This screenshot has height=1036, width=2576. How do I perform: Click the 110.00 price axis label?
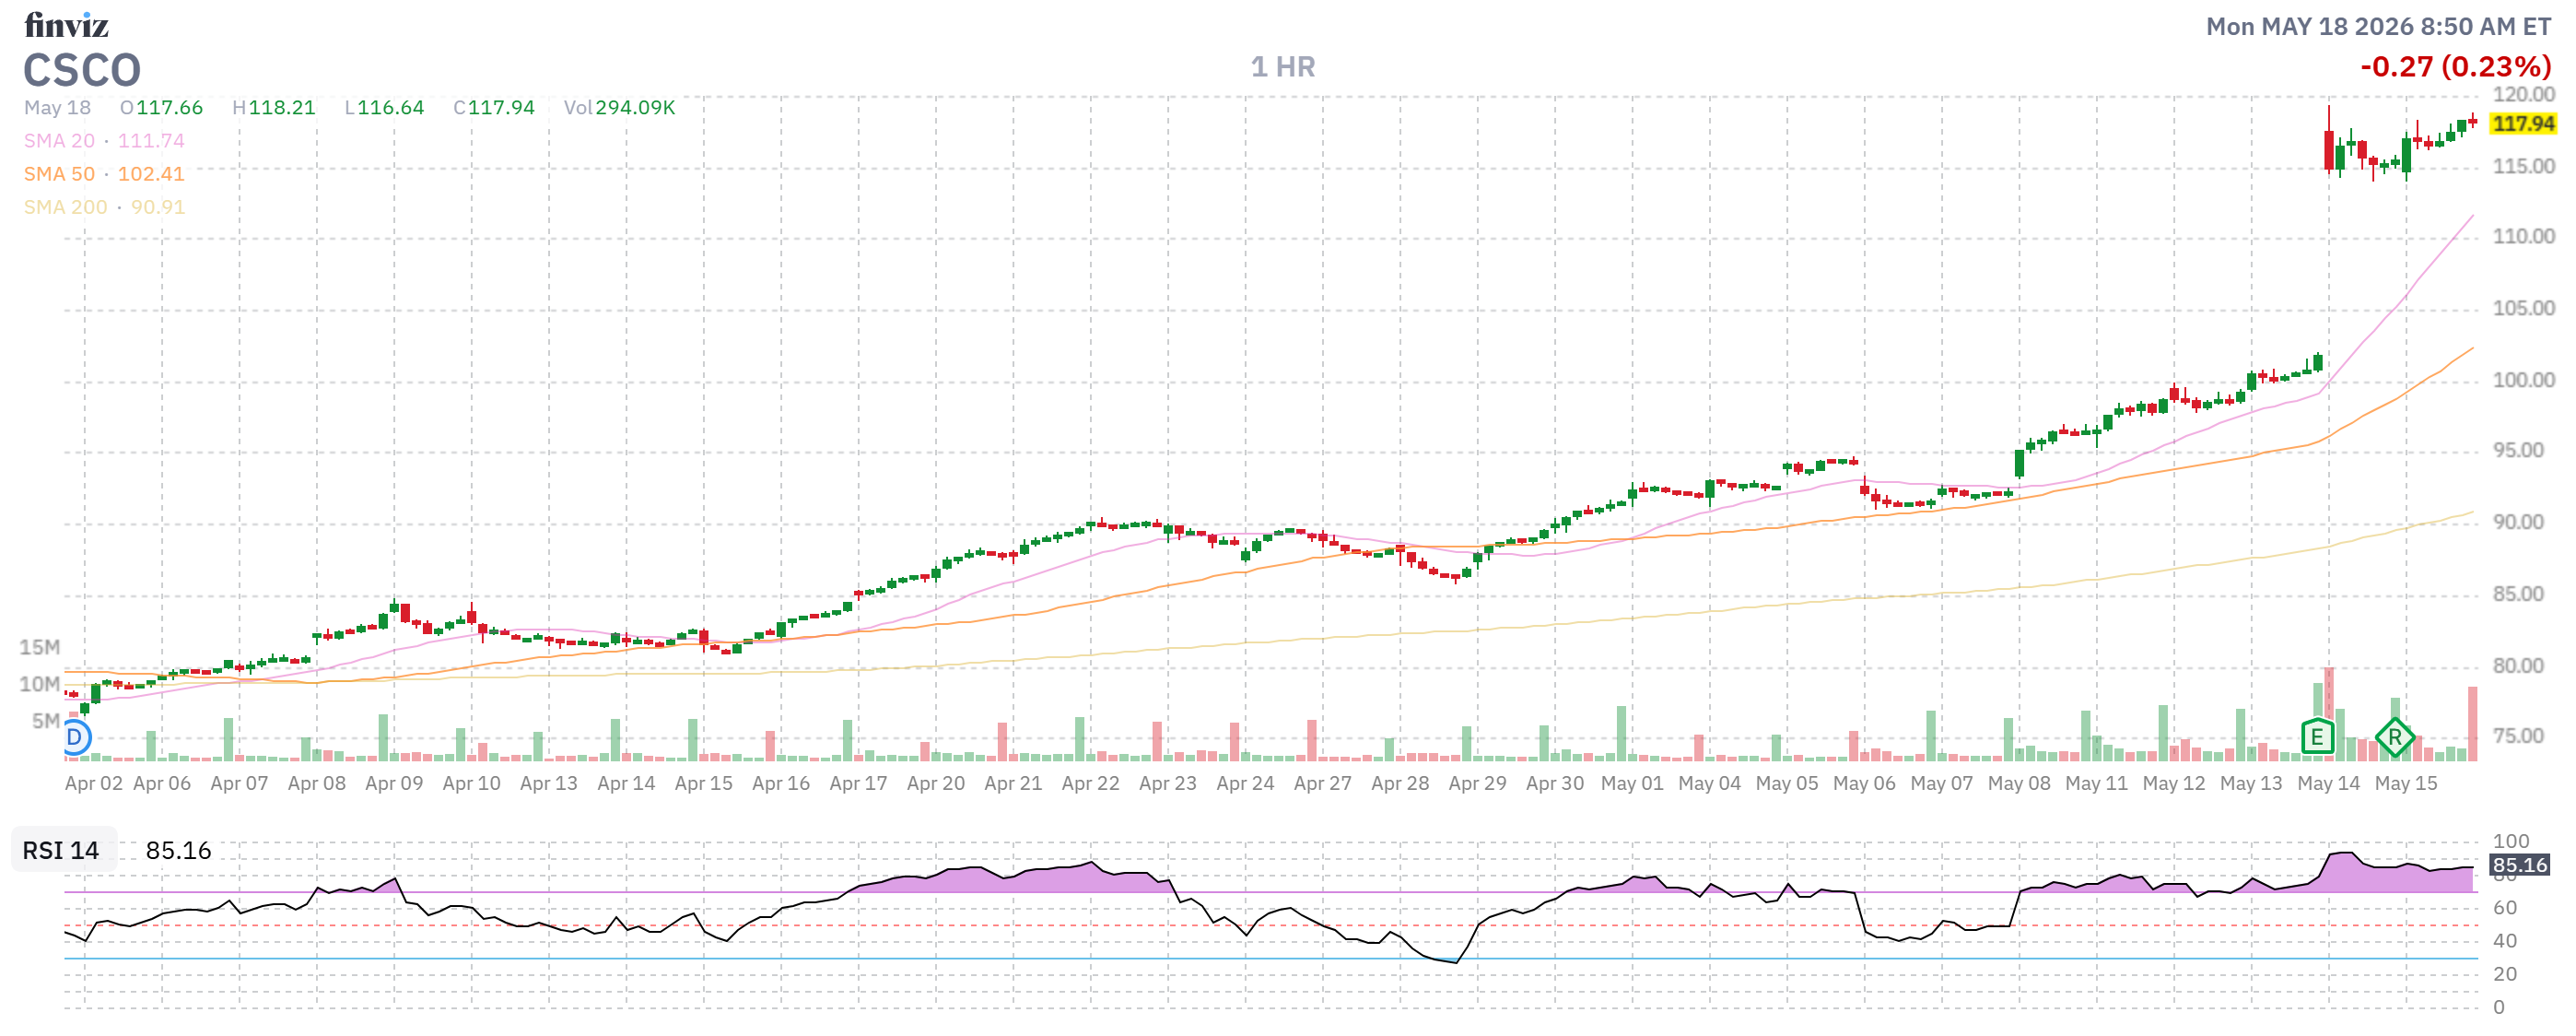click(2524, 237)
